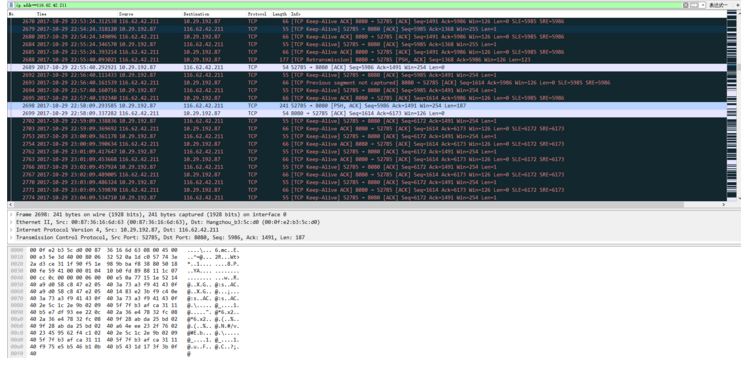Screen dimensions: 744x368
Task: Expand the Ethernet II details row
Action: point(11,222)
